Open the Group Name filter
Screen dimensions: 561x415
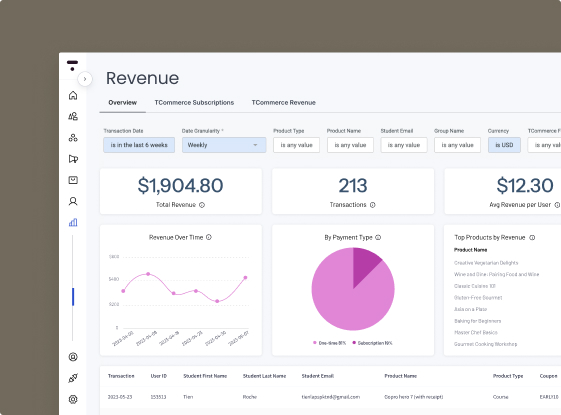(458, 145)
